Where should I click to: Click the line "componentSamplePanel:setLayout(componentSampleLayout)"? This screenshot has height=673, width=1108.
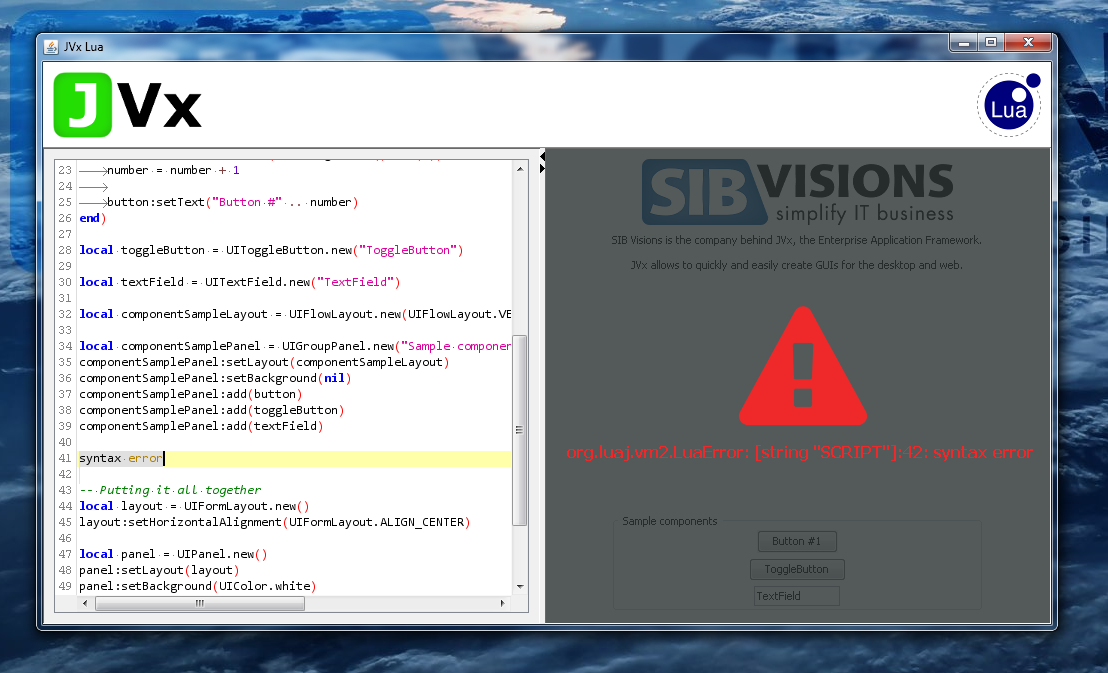coord(264,362)
